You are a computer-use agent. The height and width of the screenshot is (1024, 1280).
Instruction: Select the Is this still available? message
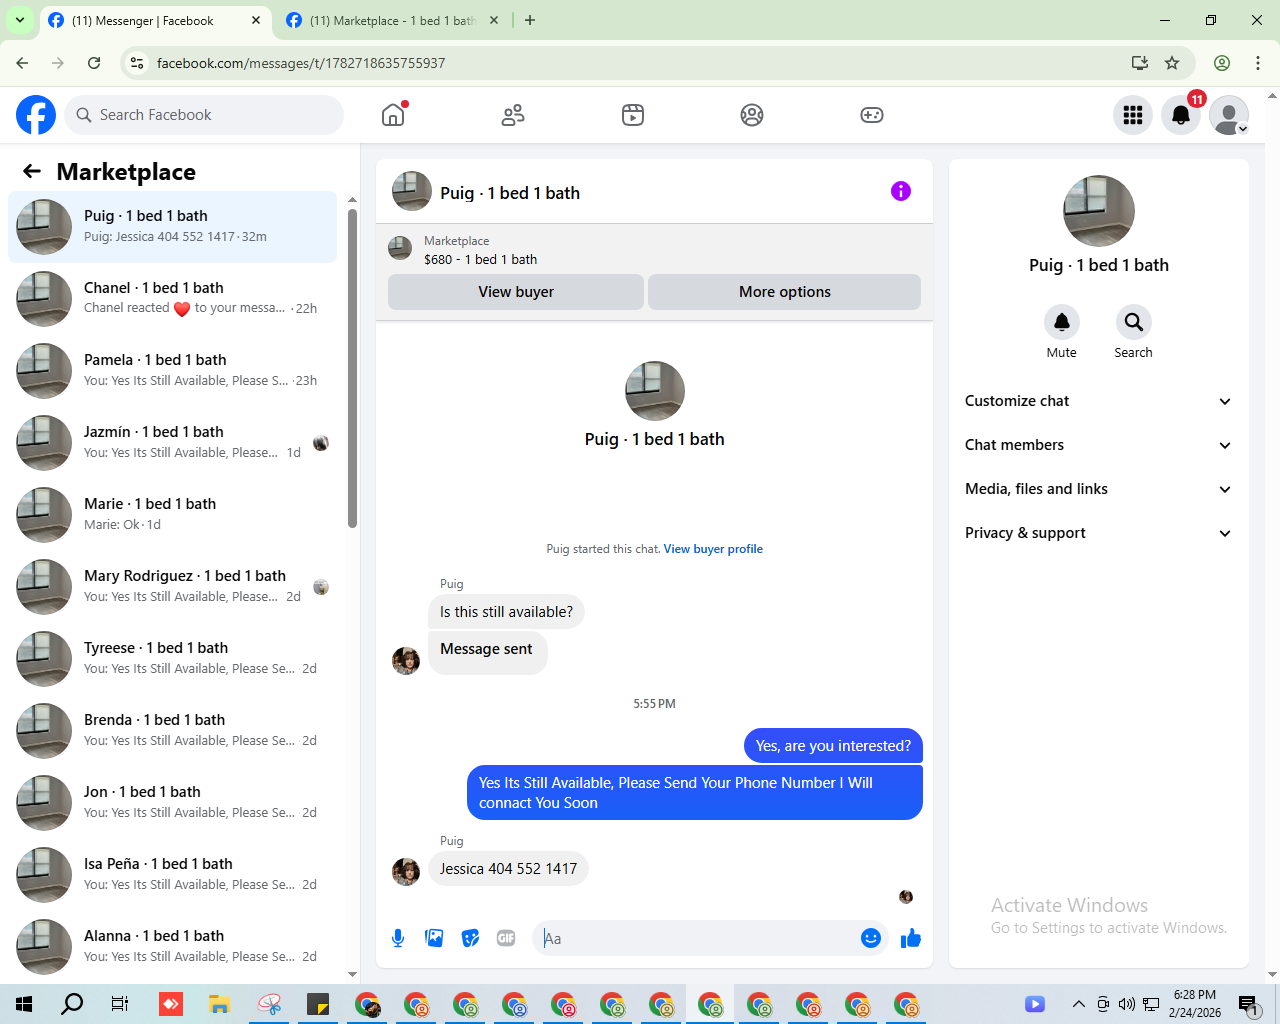(x=506, y=612)
